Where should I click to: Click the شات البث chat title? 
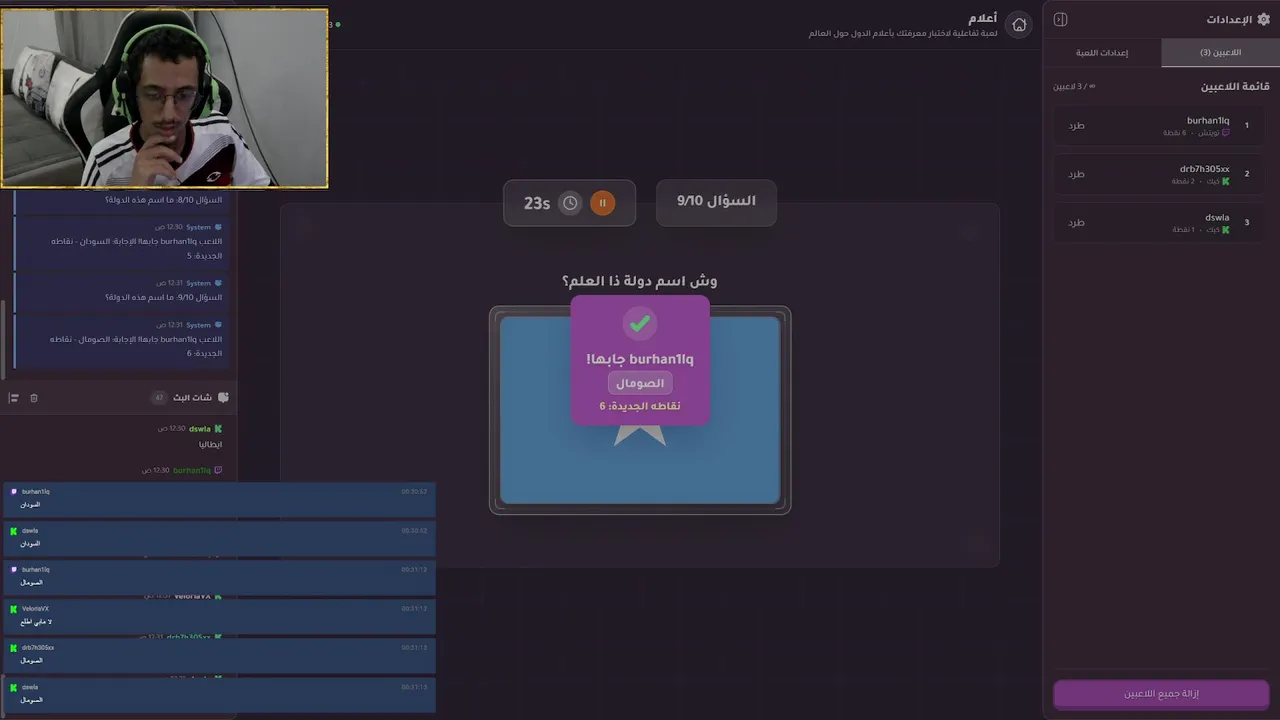point(192,398)
